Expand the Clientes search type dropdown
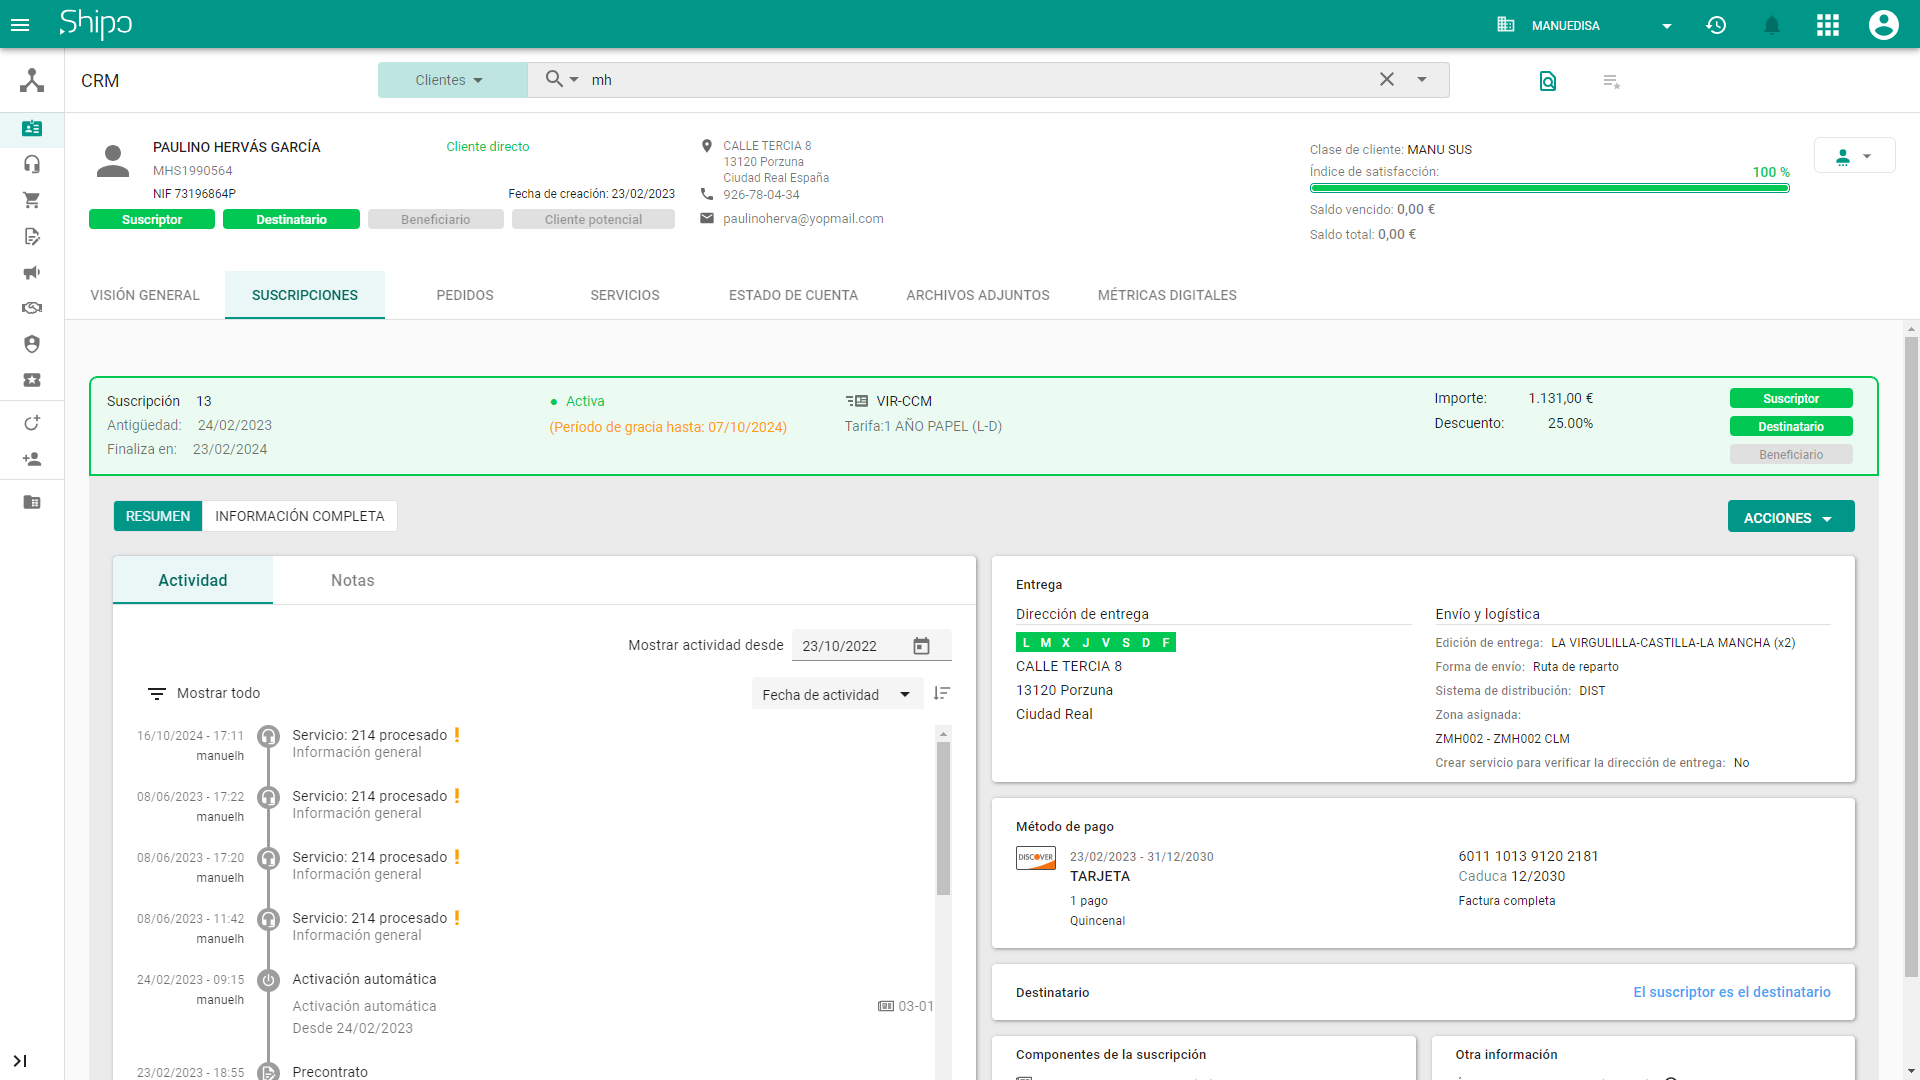 pyautogui.click(x=451, y=80)
